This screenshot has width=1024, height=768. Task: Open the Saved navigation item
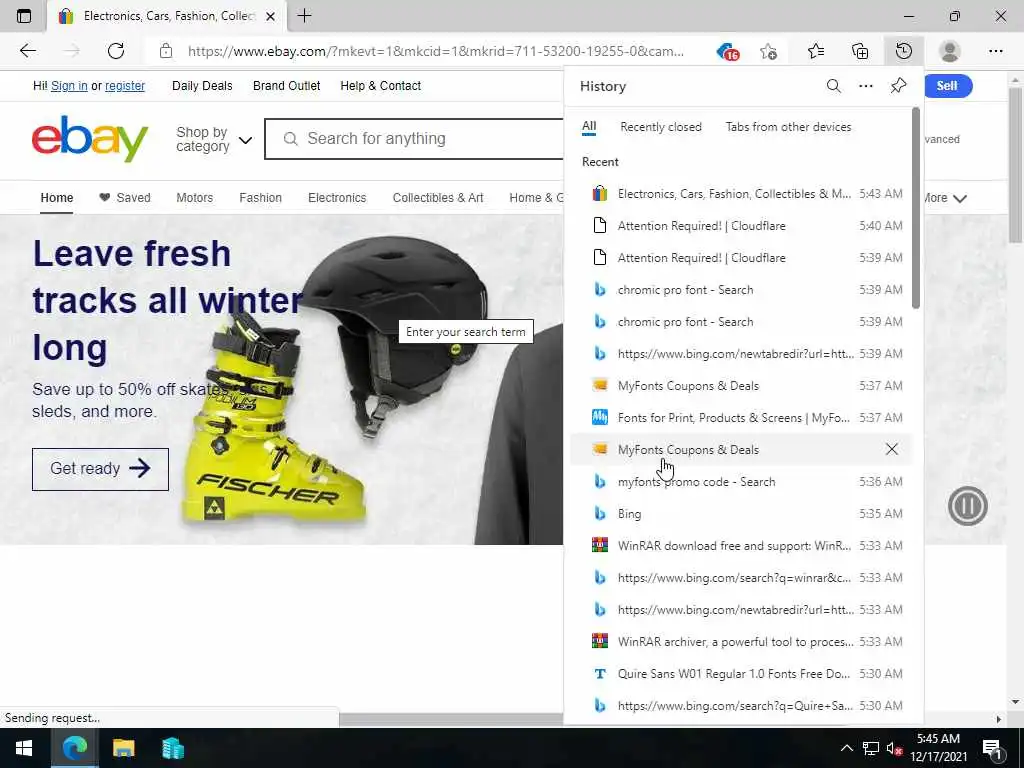point(125,198)
